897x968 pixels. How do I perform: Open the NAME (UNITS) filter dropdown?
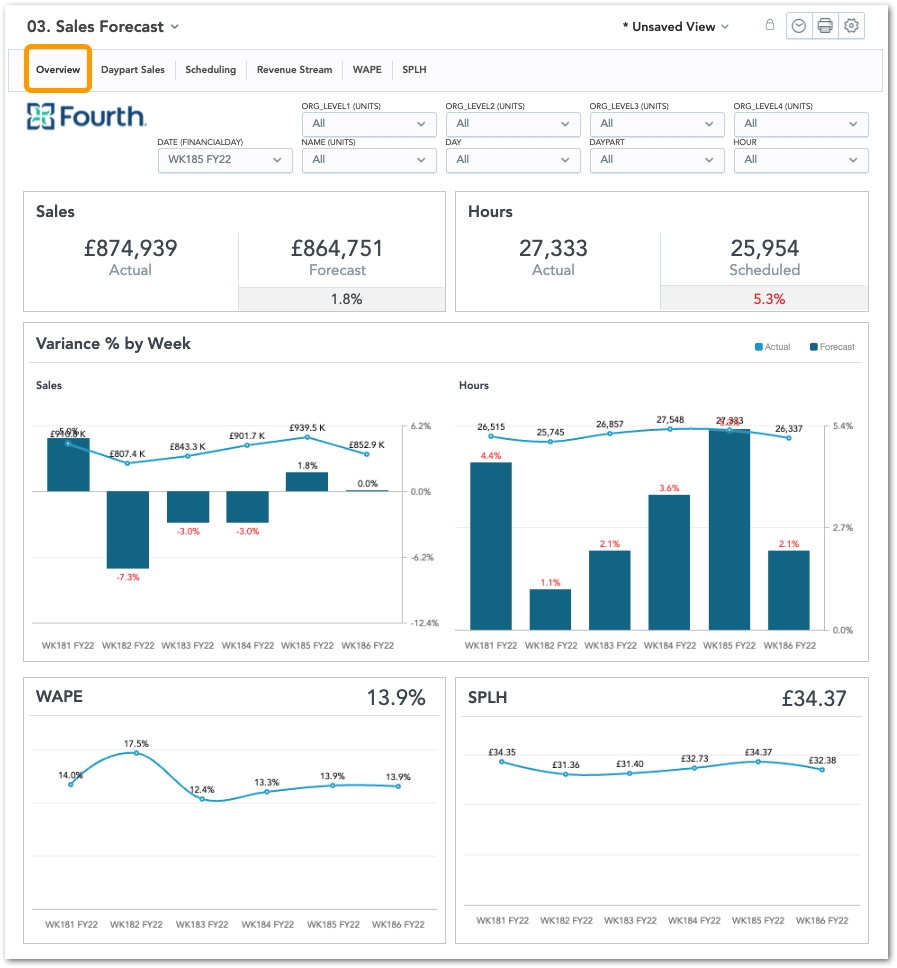[369, 160]
